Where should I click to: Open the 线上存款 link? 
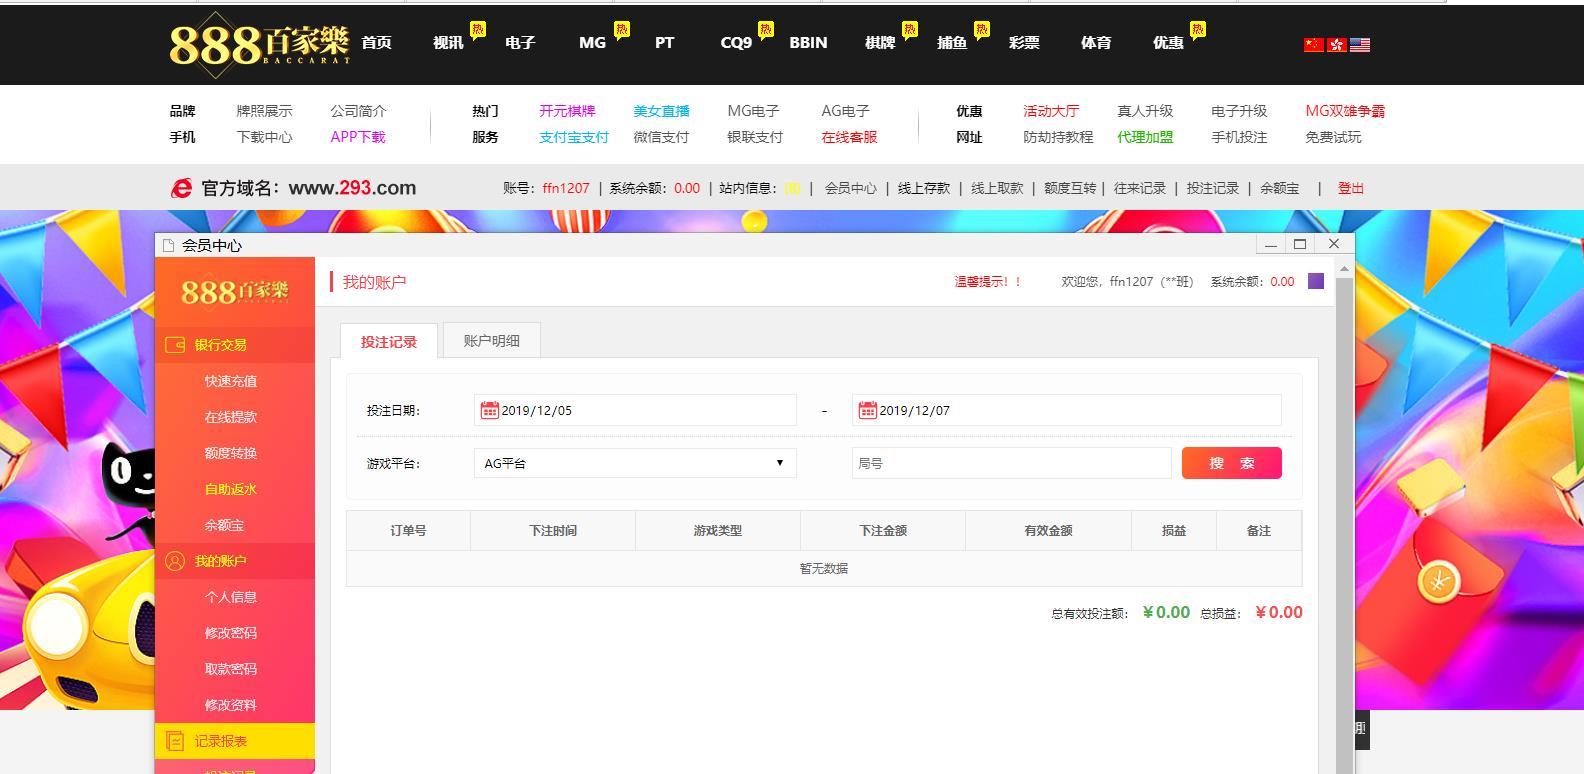924,188
